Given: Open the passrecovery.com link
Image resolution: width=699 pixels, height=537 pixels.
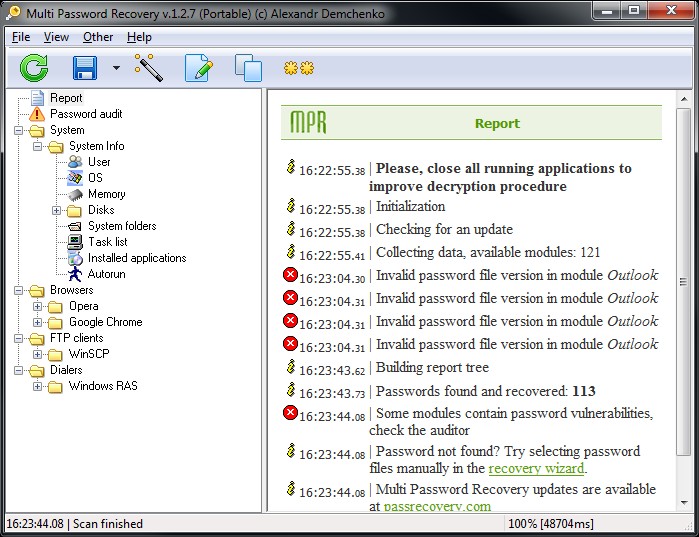Looking at the screenshot, I should (x=437, y=506).
